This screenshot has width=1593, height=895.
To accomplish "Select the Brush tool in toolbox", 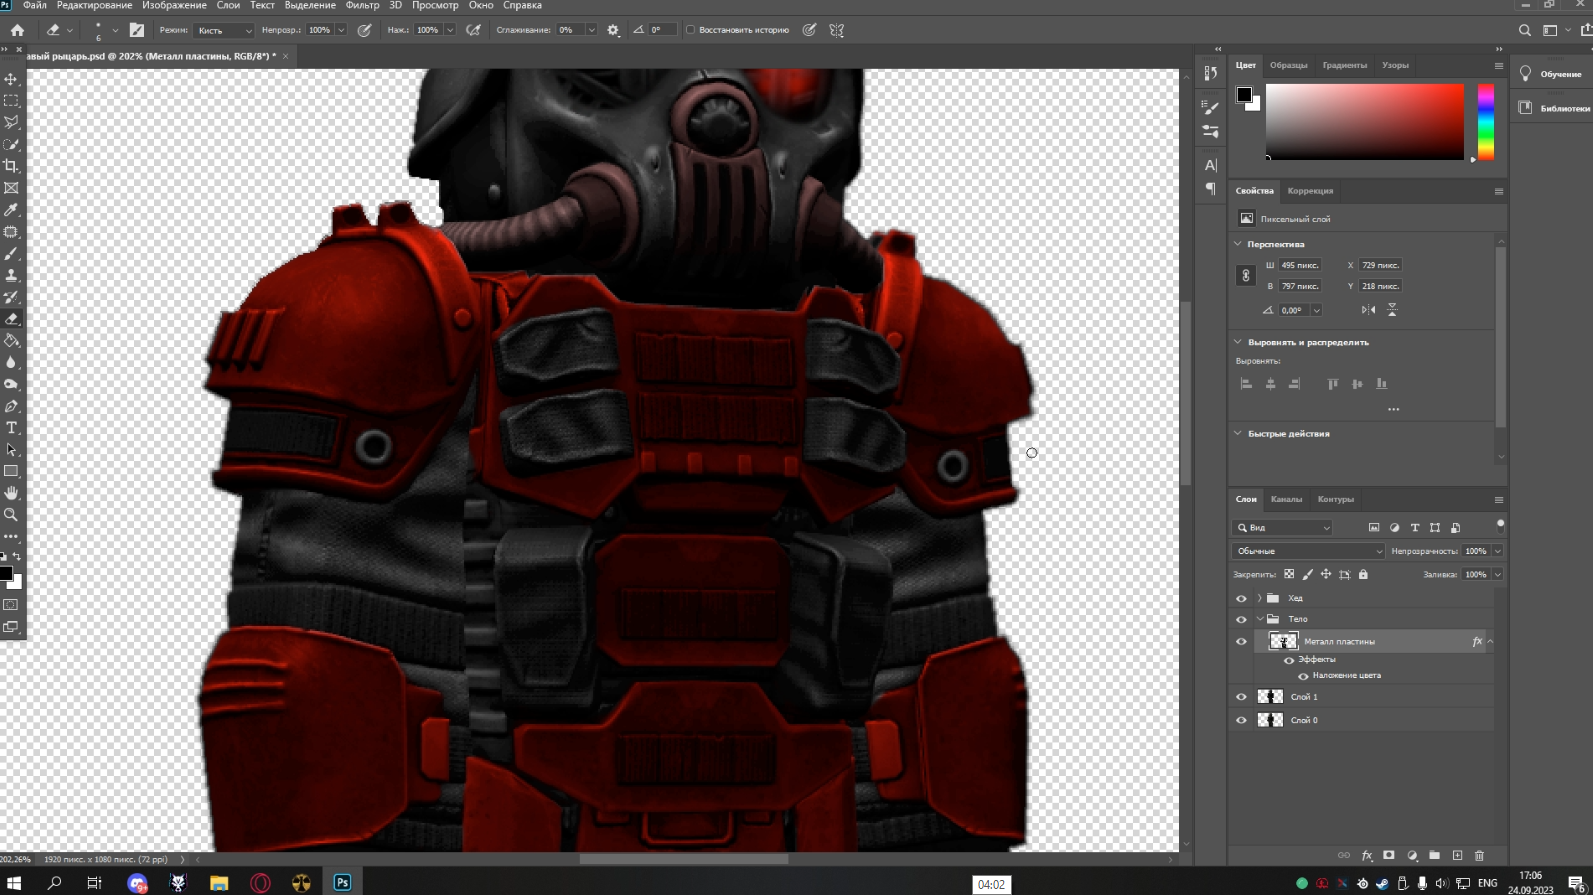I will 11,254.
